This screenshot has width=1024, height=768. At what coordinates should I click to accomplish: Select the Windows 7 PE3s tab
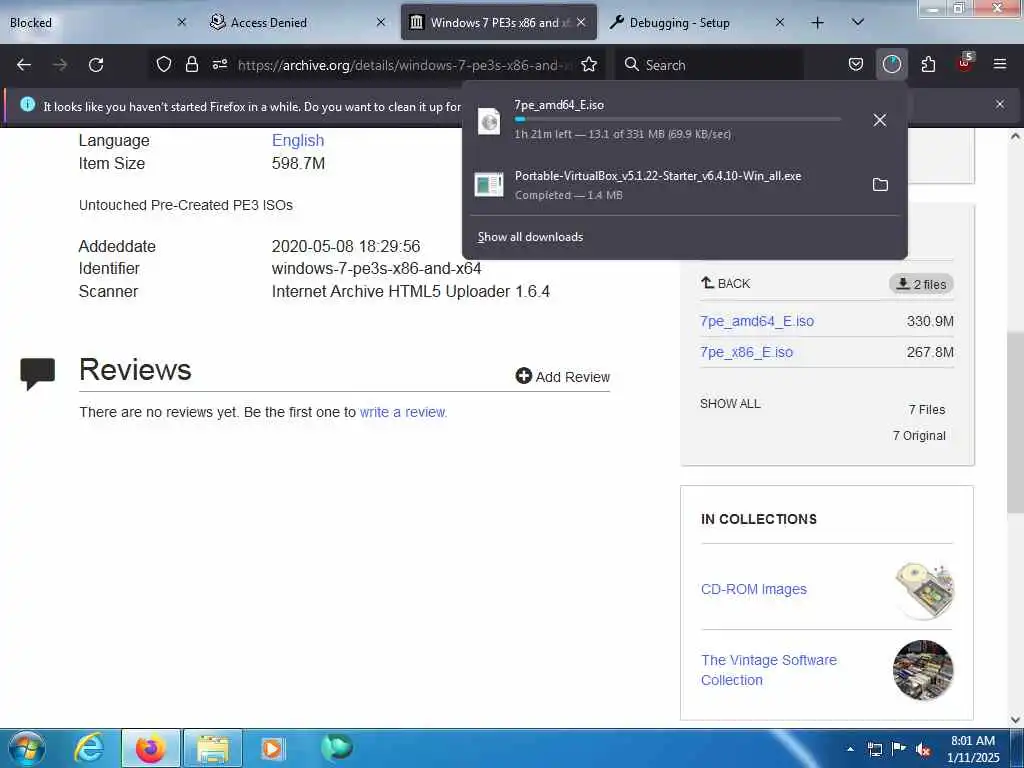(x=498, y=23)
